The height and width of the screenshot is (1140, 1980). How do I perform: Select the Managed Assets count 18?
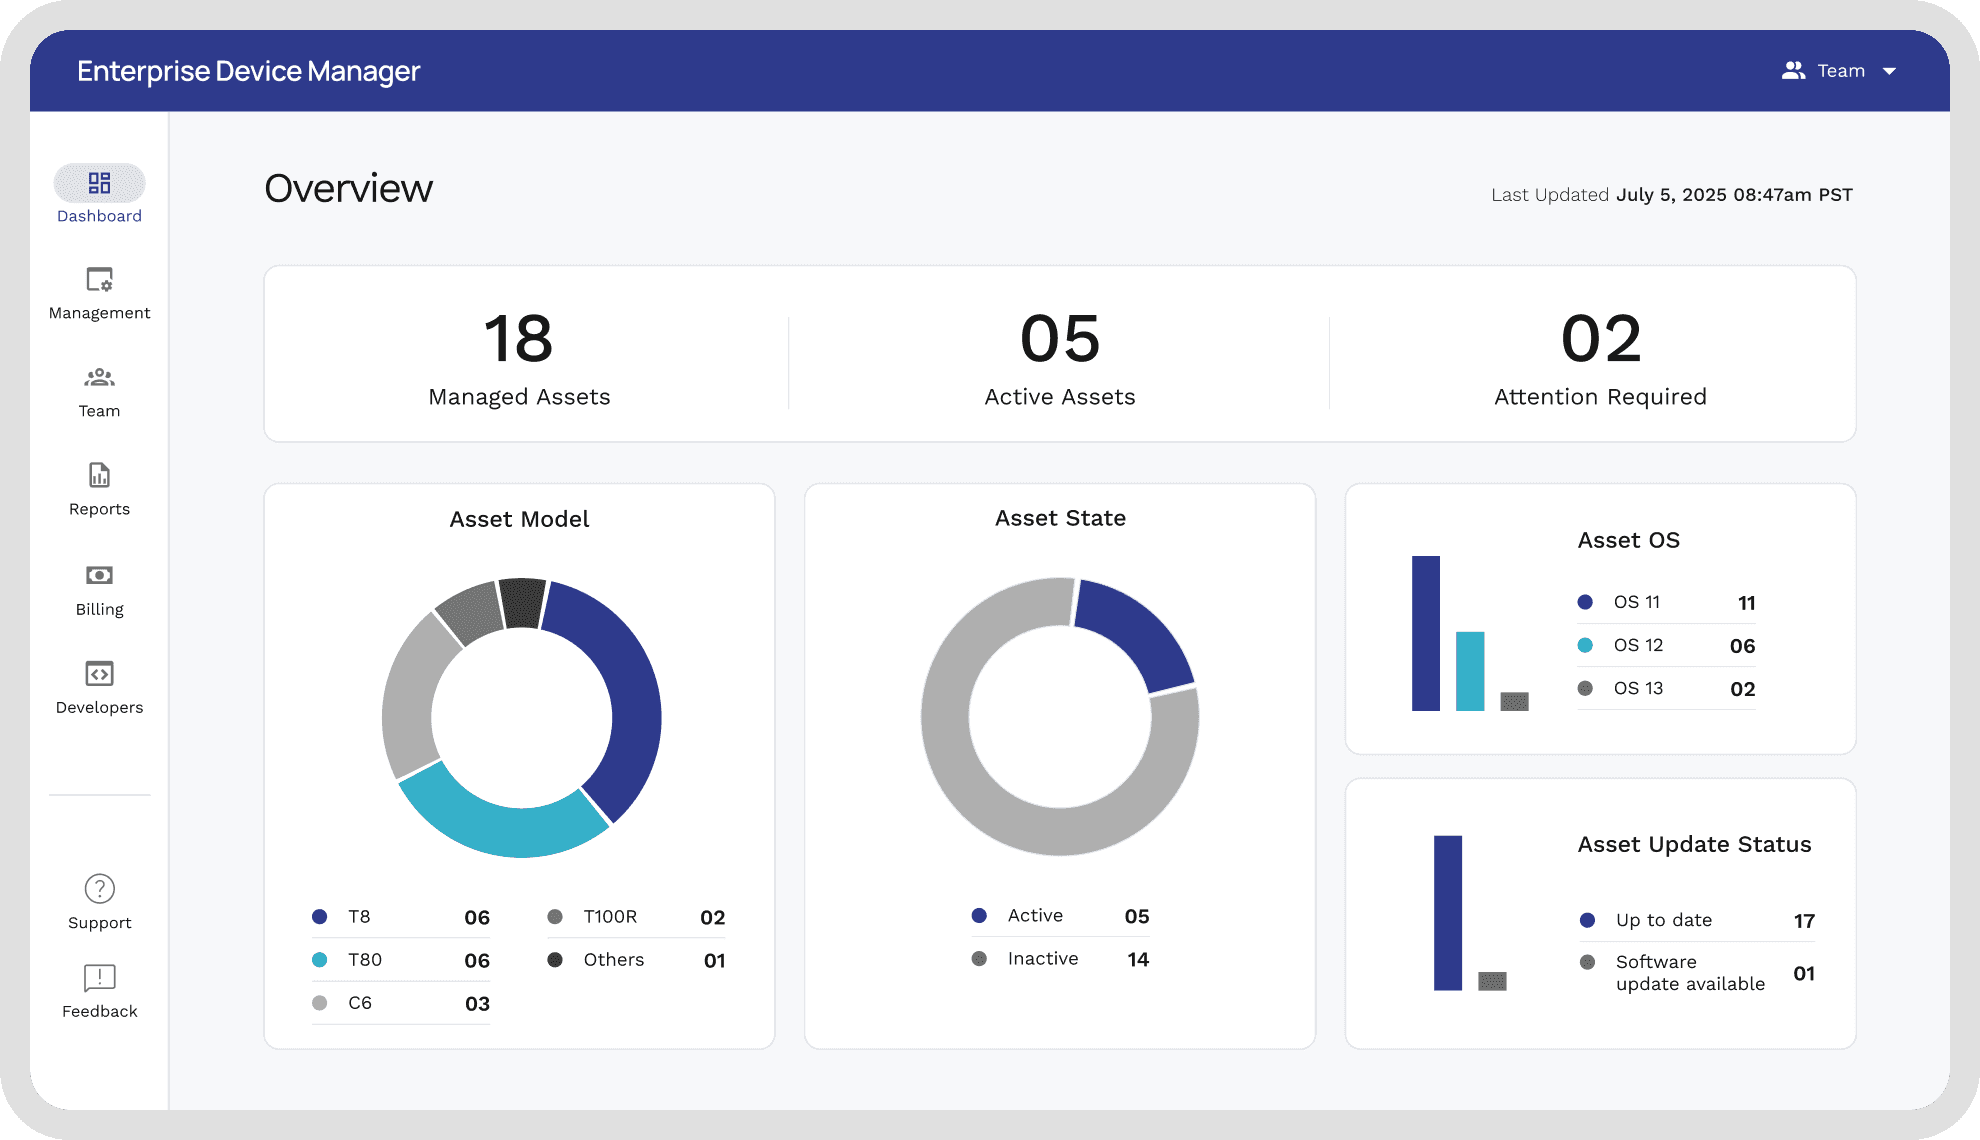(518, 339)
